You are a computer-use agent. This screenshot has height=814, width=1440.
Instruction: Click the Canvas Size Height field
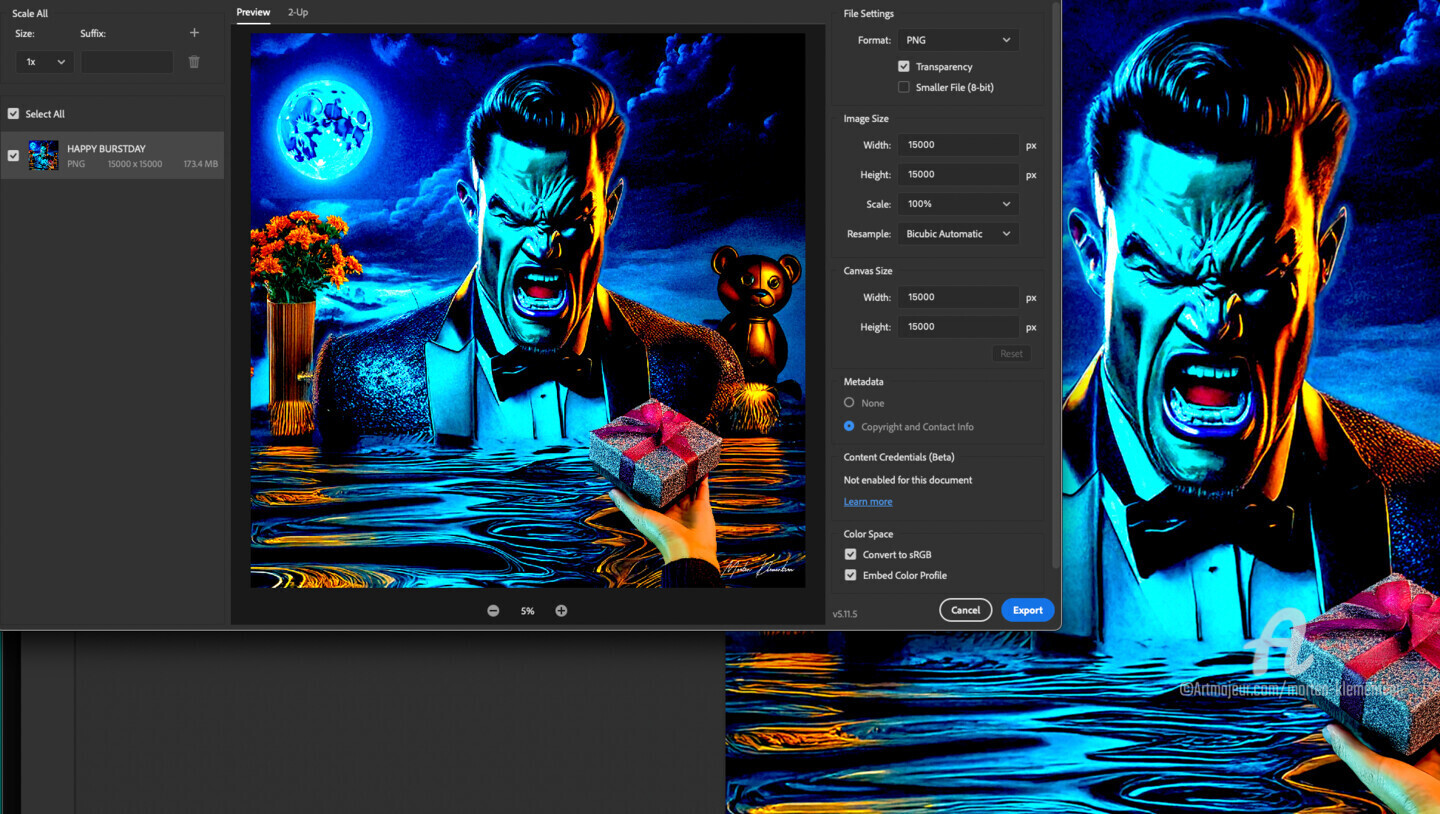coord(958,327)
